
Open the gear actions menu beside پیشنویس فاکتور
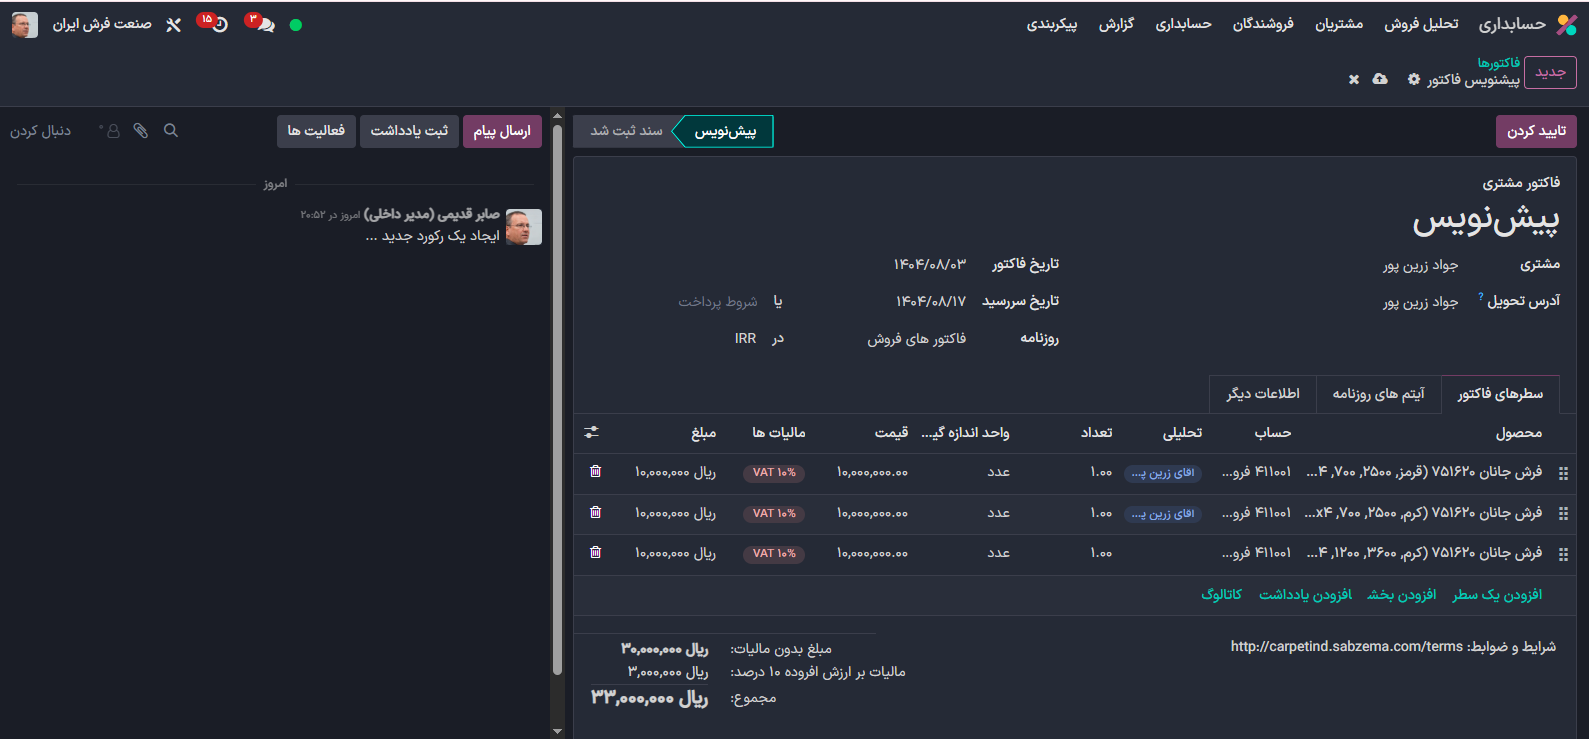[1414, 79]
